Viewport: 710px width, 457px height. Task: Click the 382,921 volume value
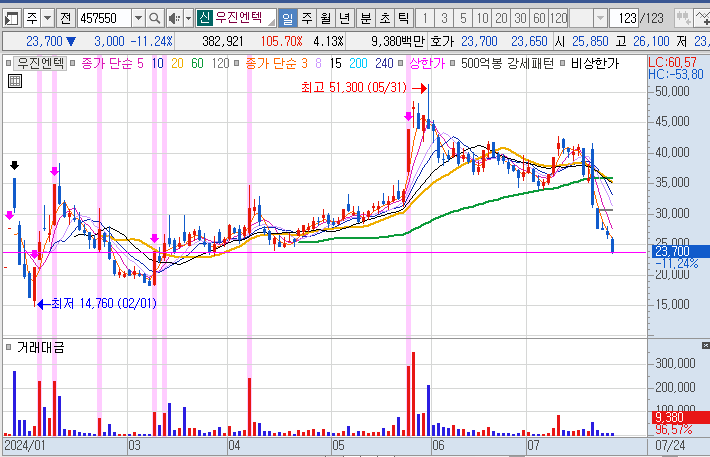tap(222, 42)
